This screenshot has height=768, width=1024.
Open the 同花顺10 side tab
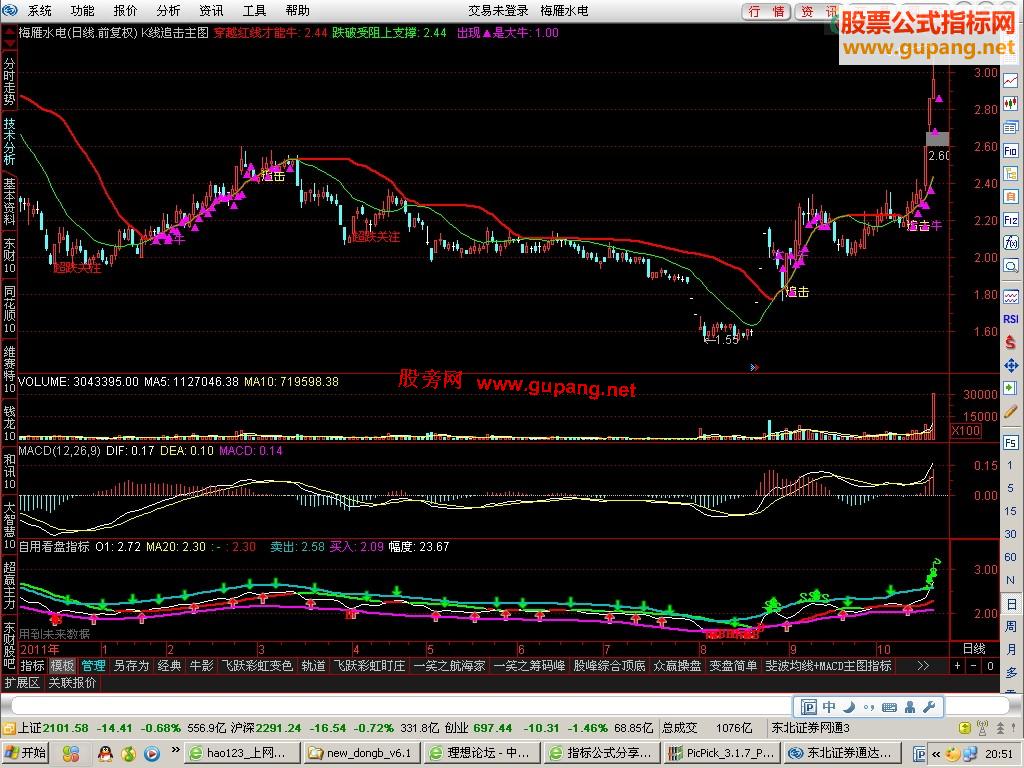[x=9, y=310]
